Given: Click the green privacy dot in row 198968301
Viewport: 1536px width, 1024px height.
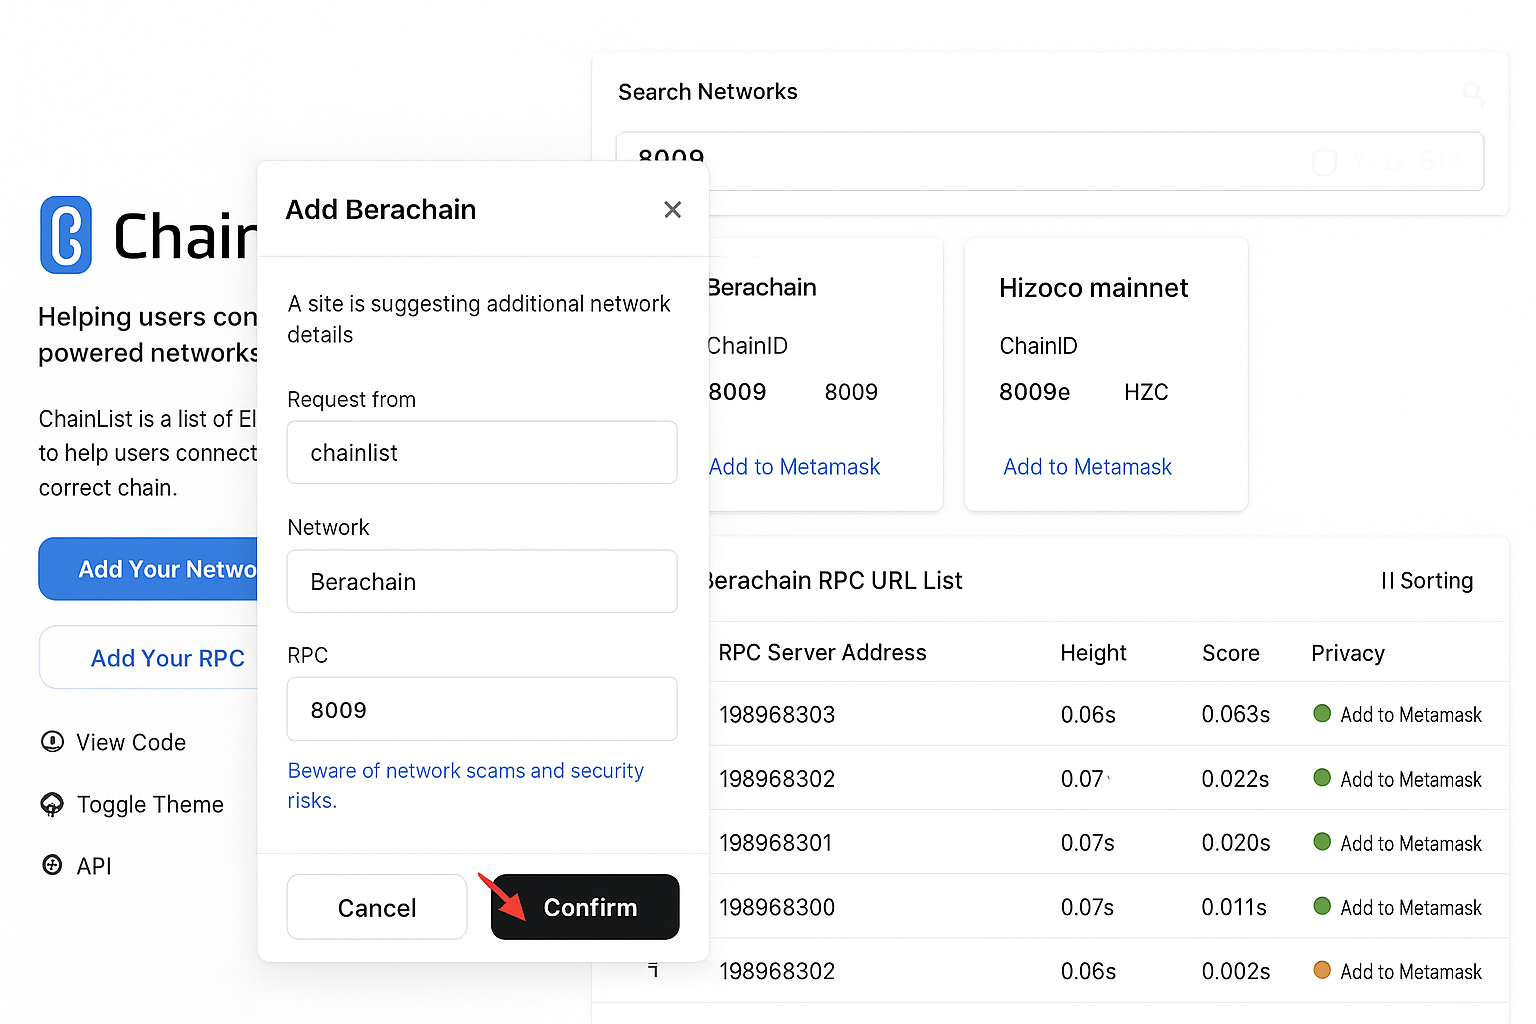Looking at the screenshot, I should pyautogui.click(x=1322, y=842).
